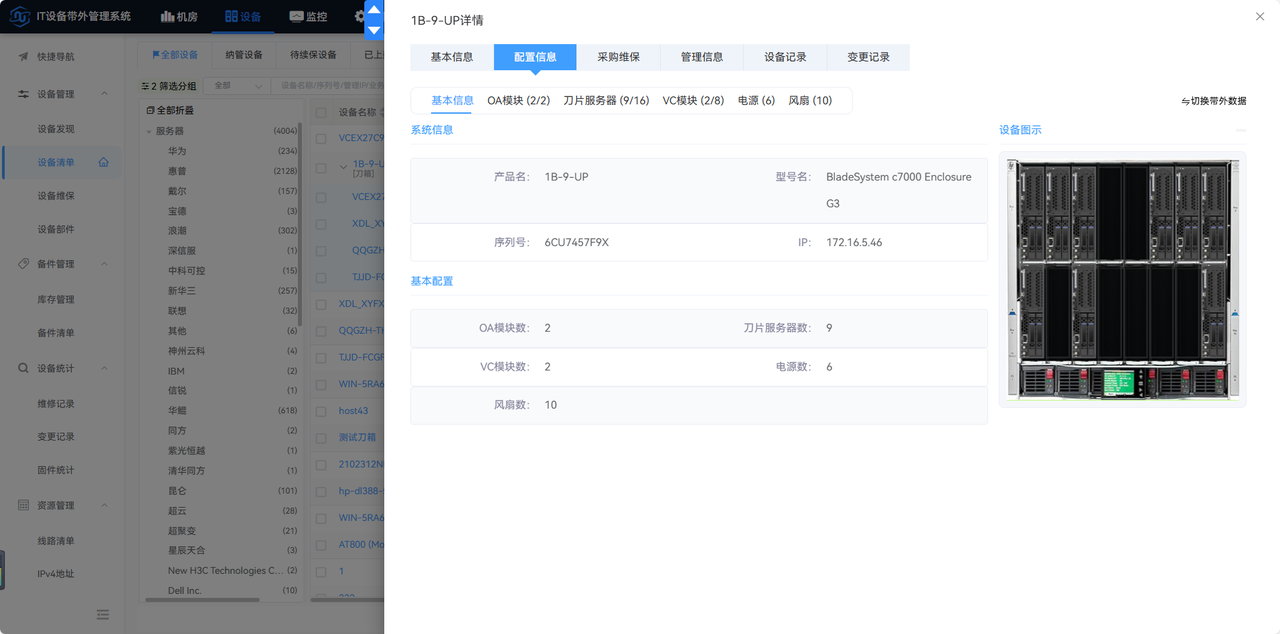Open 设备部件 in the sidebar
This screenshot has width=1280, height=634.
56,229
